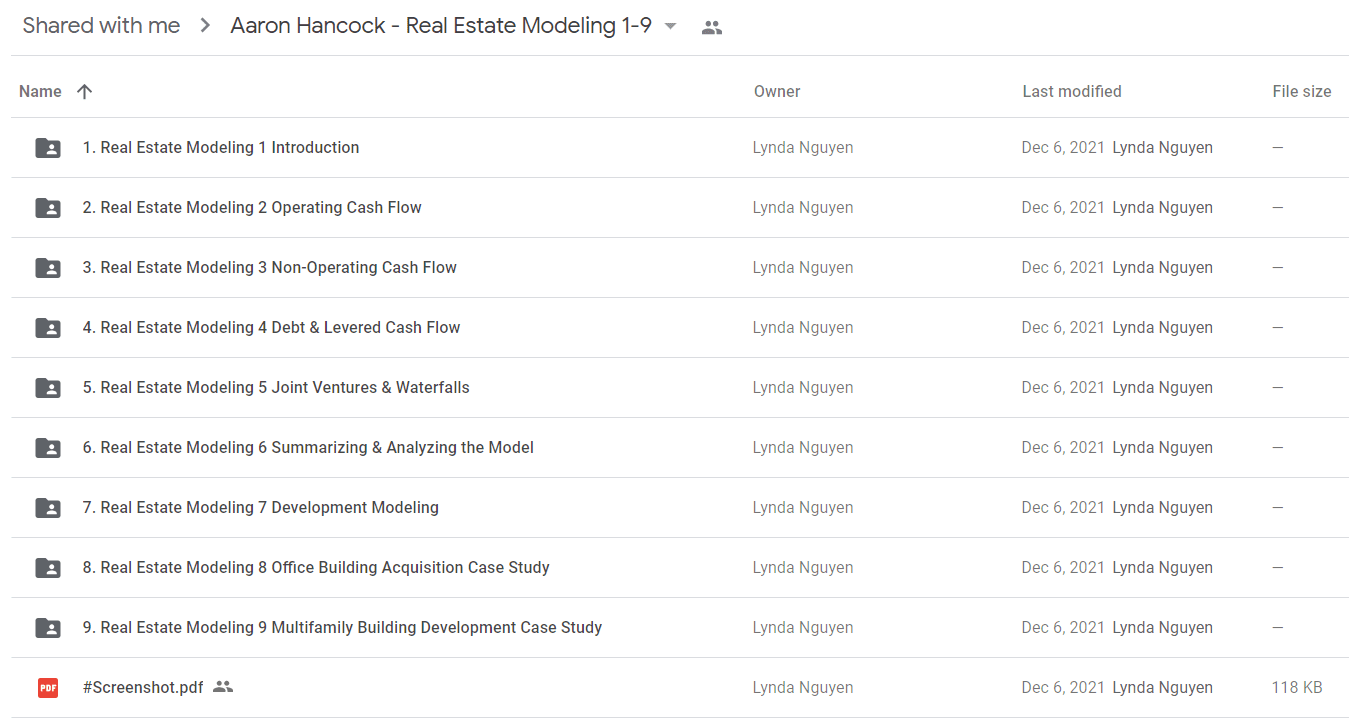Click folder icon for 8. Office Building Acquisition

click(48, 568)
